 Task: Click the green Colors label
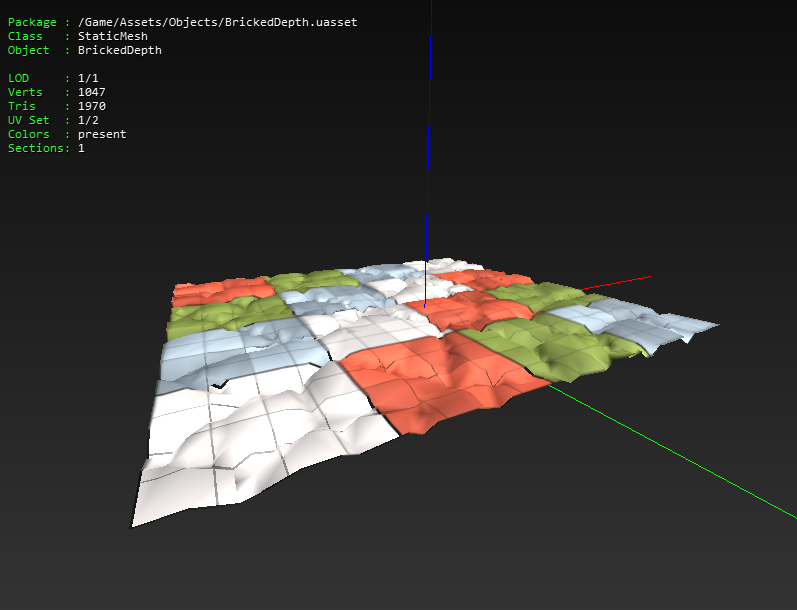(28, 134)
